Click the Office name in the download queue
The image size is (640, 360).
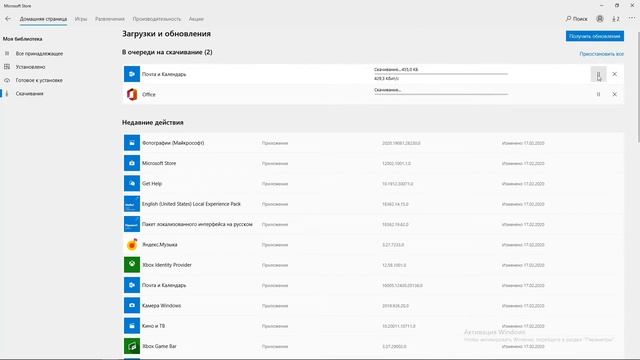point(149,94)
